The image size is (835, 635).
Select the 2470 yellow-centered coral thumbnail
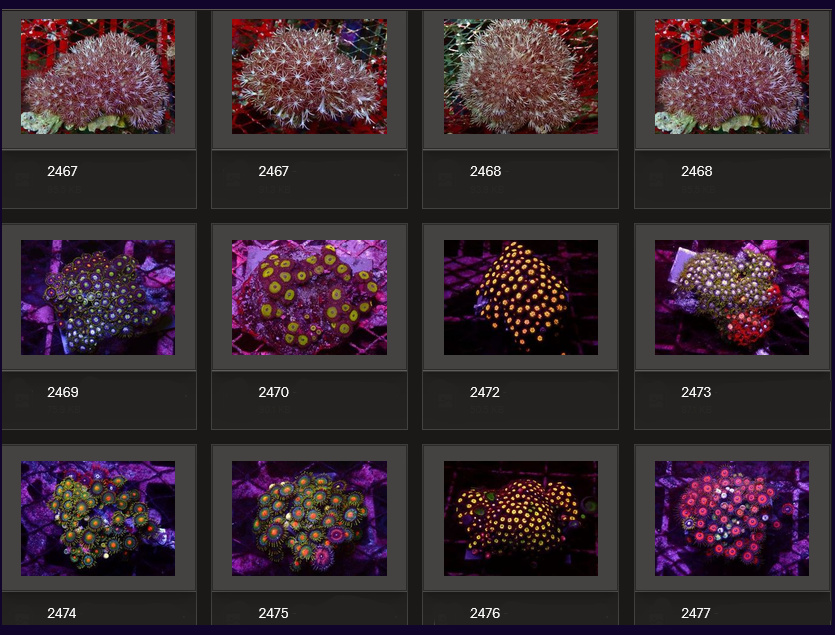tap(309, 297)
